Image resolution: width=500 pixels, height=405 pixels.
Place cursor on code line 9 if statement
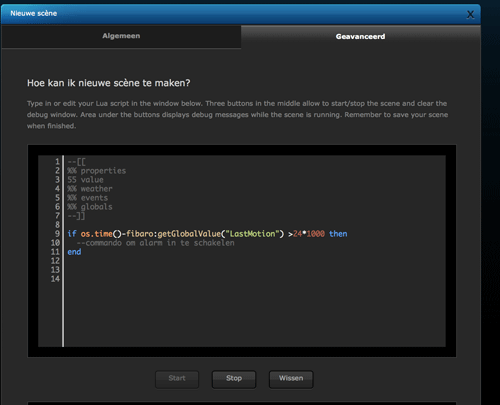click(x=207, y=234)
